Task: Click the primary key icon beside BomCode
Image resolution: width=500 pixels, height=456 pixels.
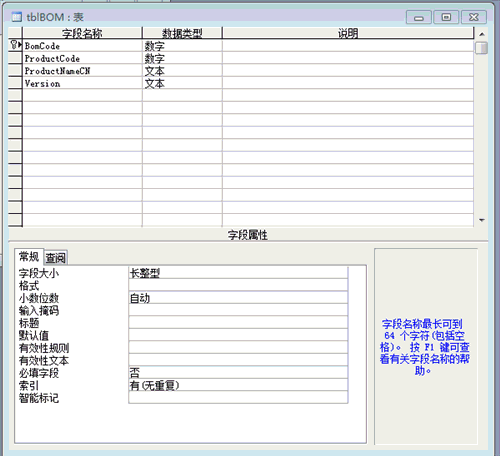Action: (14, 44)
